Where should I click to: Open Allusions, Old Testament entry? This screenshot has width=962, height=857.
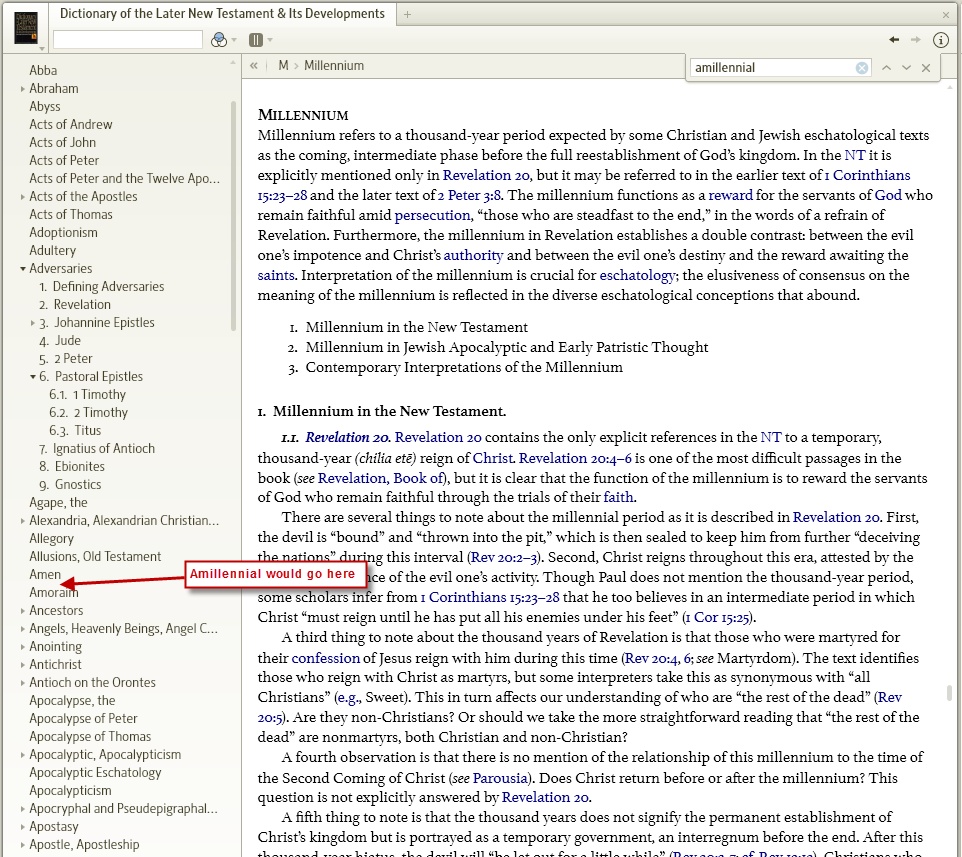click(x=95, y=556)
